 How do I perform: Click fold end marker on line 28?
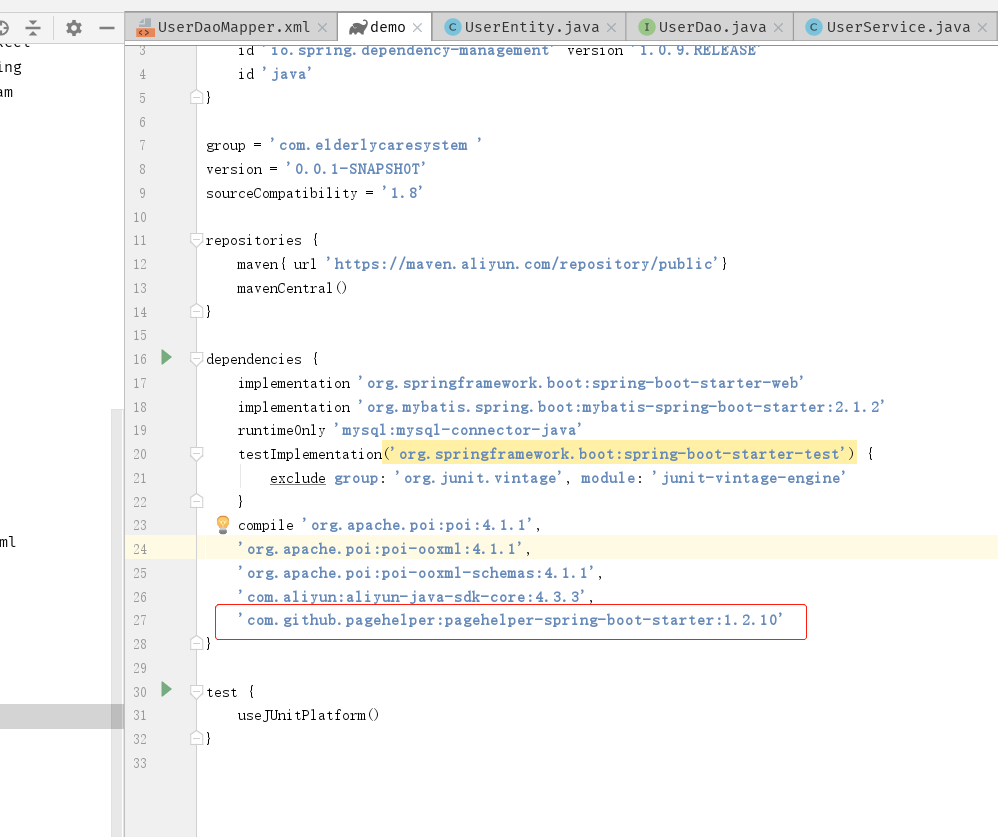point(197,644)
